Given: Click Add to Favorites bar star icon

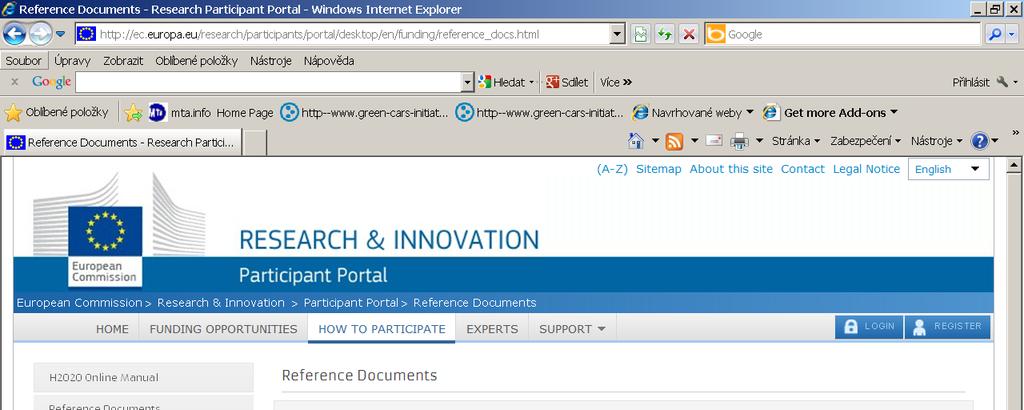Looking at the screenshot, I should point(133,112).
